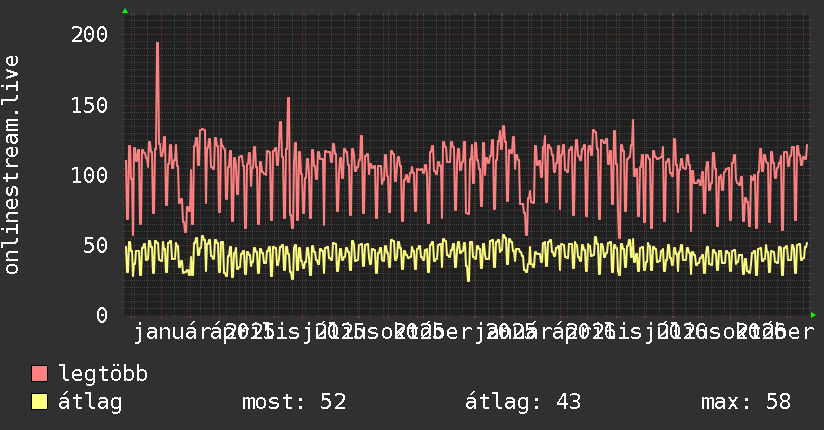This screenshot has width=824, height=430.
Task: Click the 'most: 52' value
Action: coord(294,402)
